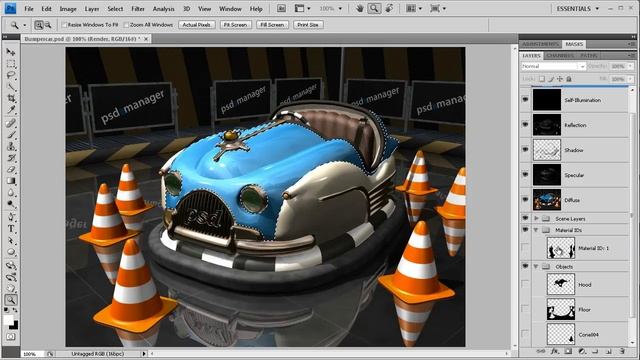Screen dimensions: 640x360
Task: Select the Eyedropper tool
Action: [x=11, y=110]
